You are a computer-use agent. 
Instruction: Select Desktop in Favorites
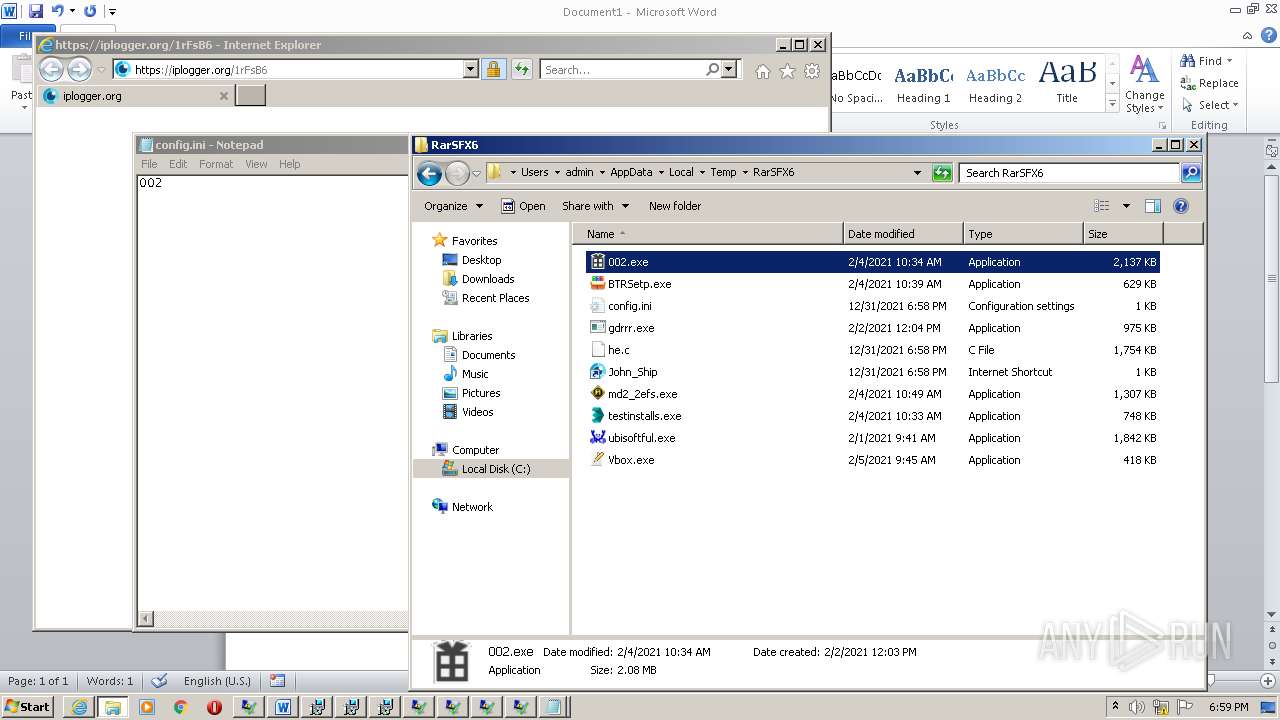click(481, 260)
